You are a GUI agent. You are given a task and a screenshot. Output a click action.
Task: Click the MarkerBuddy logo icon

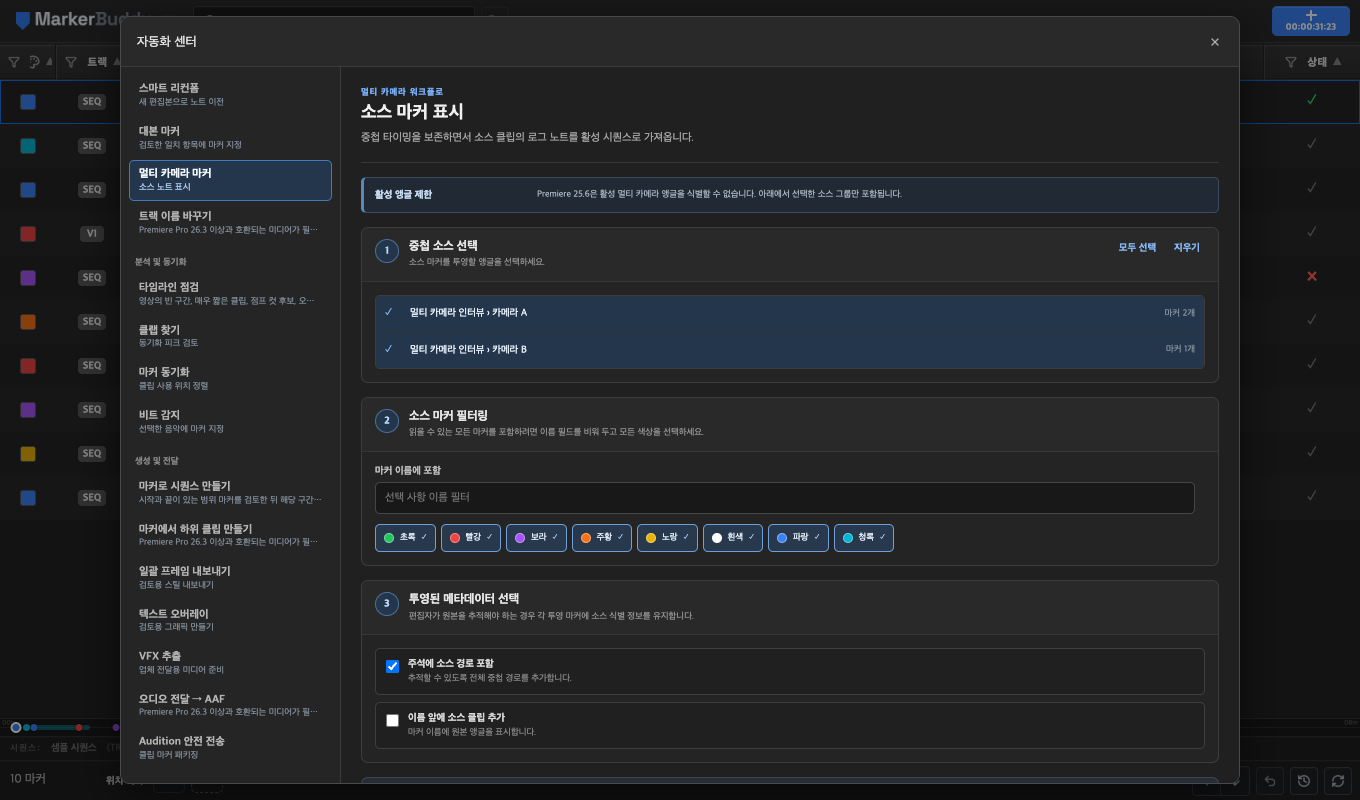pos(23,20)
